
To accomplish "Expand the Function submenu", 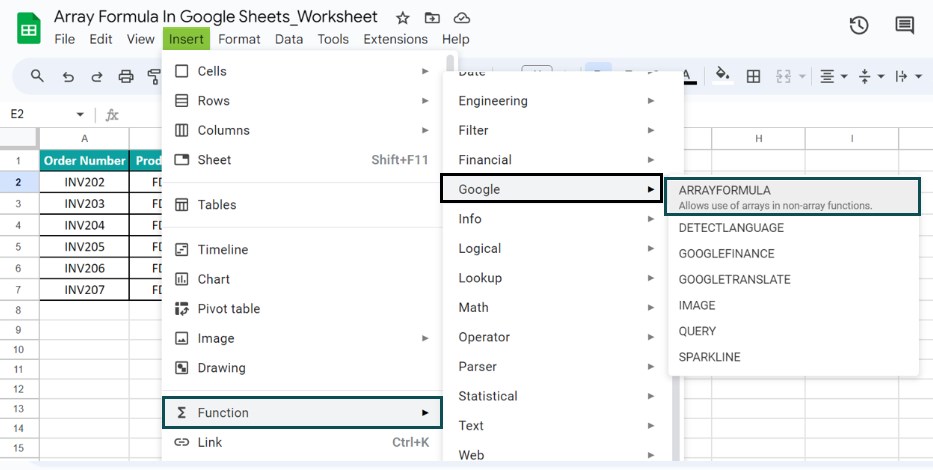I will pyautogui.click(x=302, y=412).
